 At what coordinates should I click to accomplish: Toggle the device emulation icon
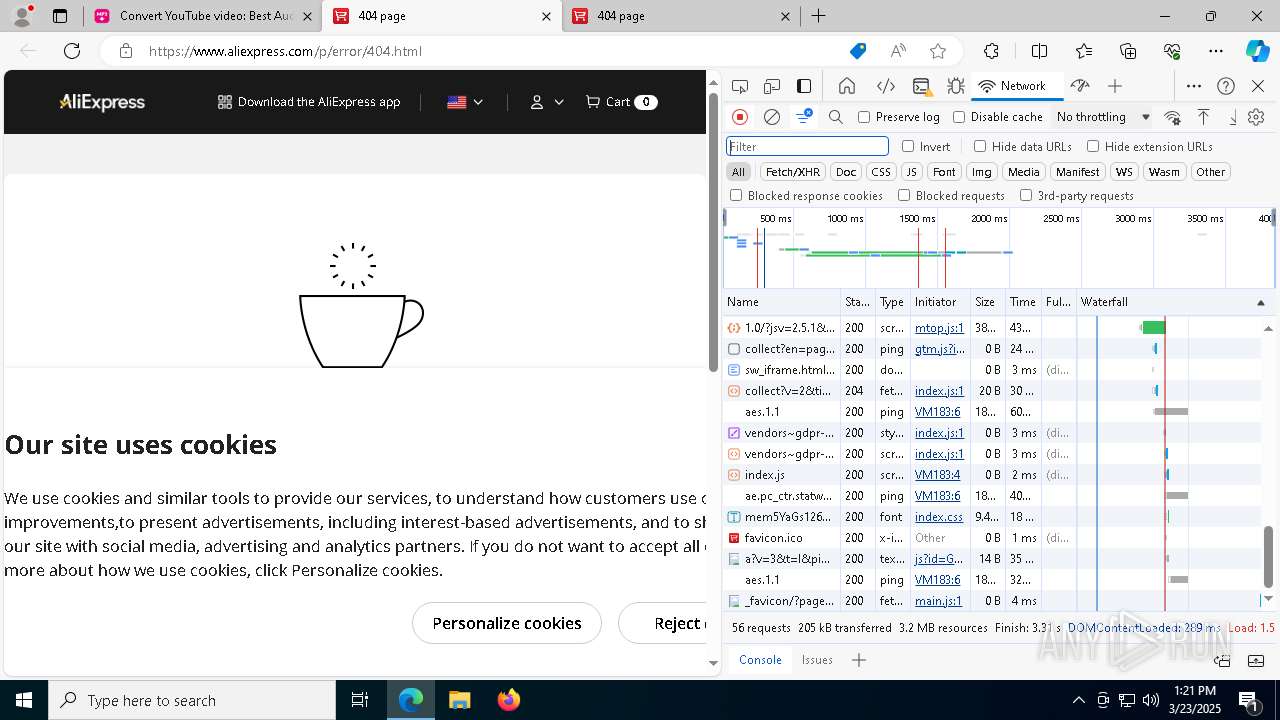pos(772,86)
